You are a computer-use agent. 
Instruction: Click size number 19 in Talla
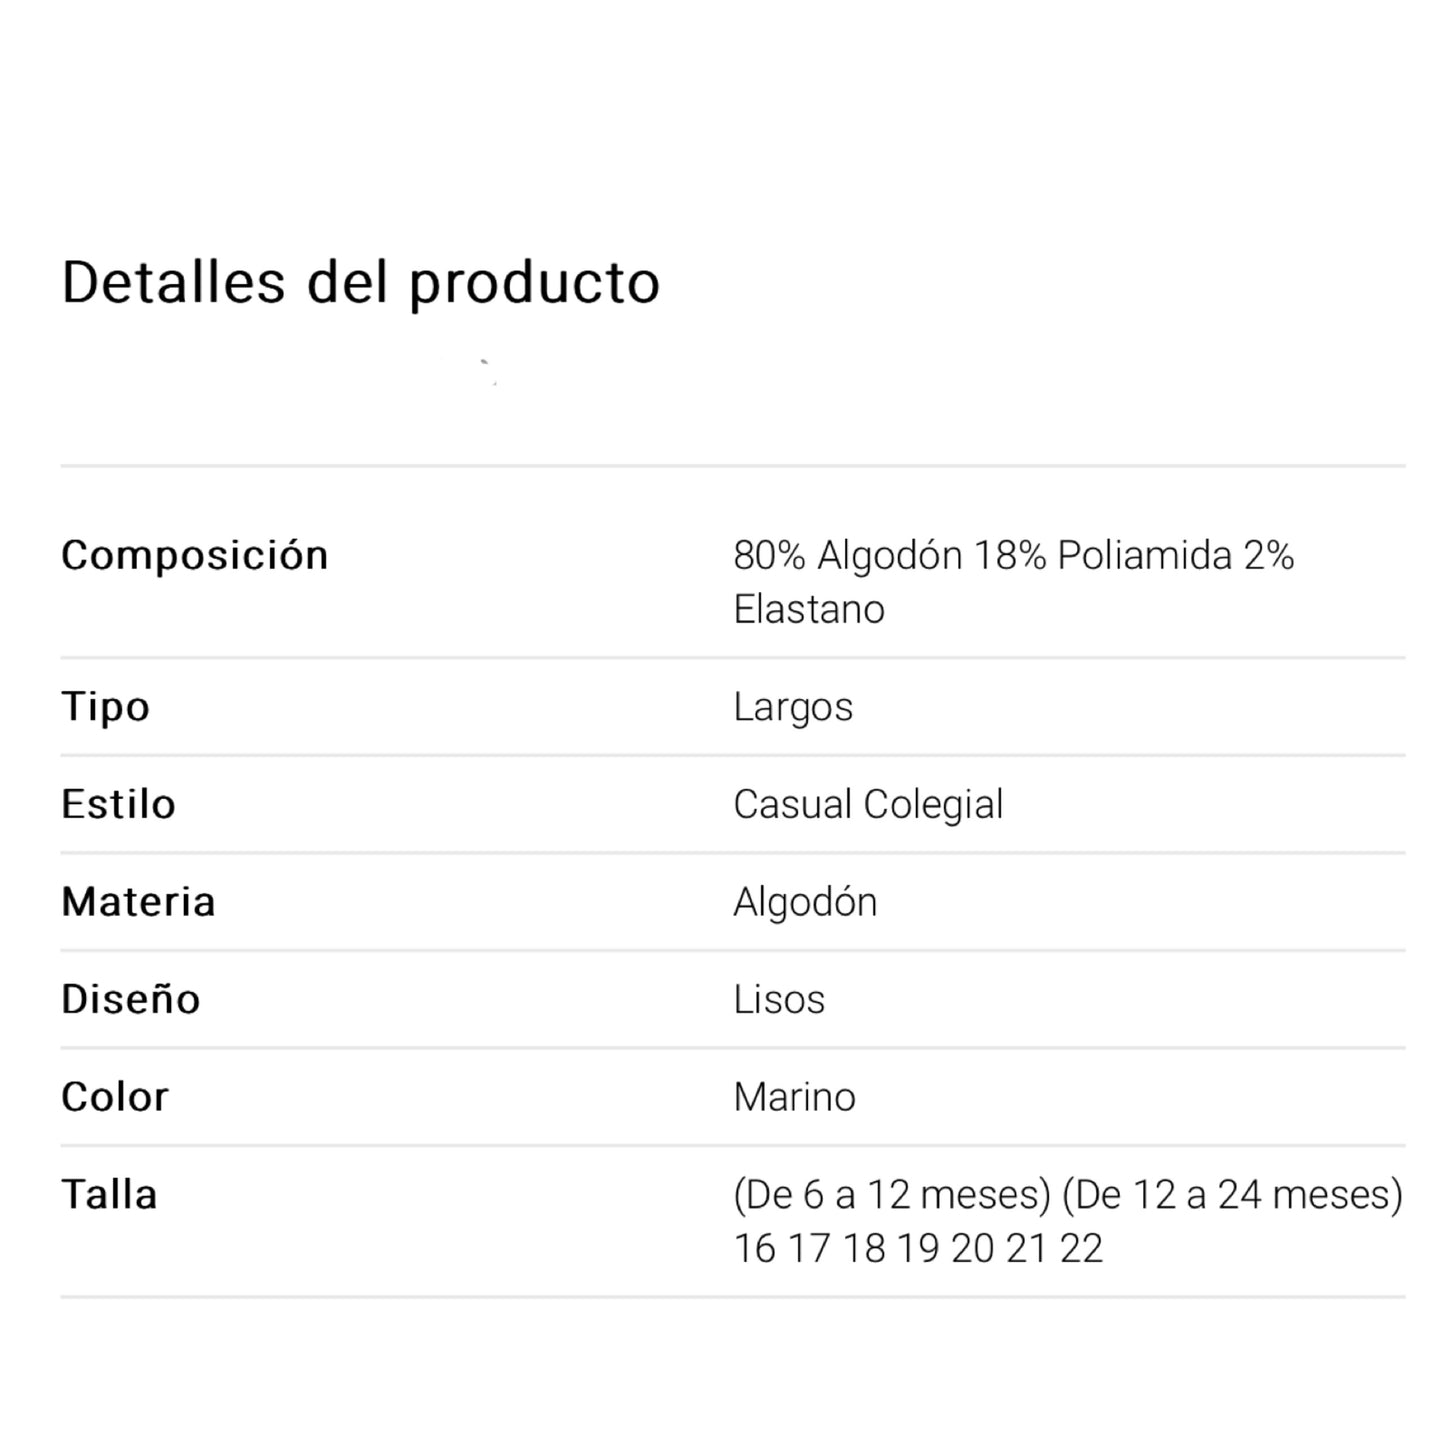coord(917,1249)
